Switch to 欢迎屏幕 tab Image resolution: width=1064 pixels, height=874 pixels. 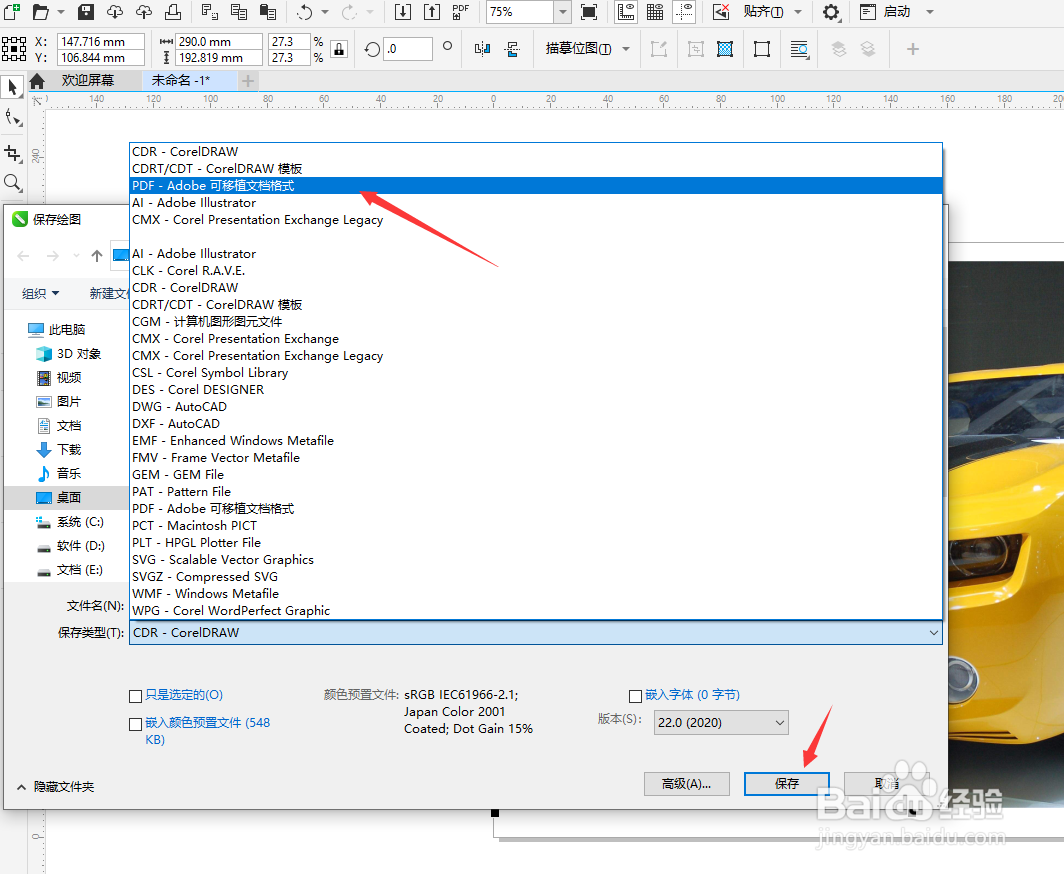[88, 81]
